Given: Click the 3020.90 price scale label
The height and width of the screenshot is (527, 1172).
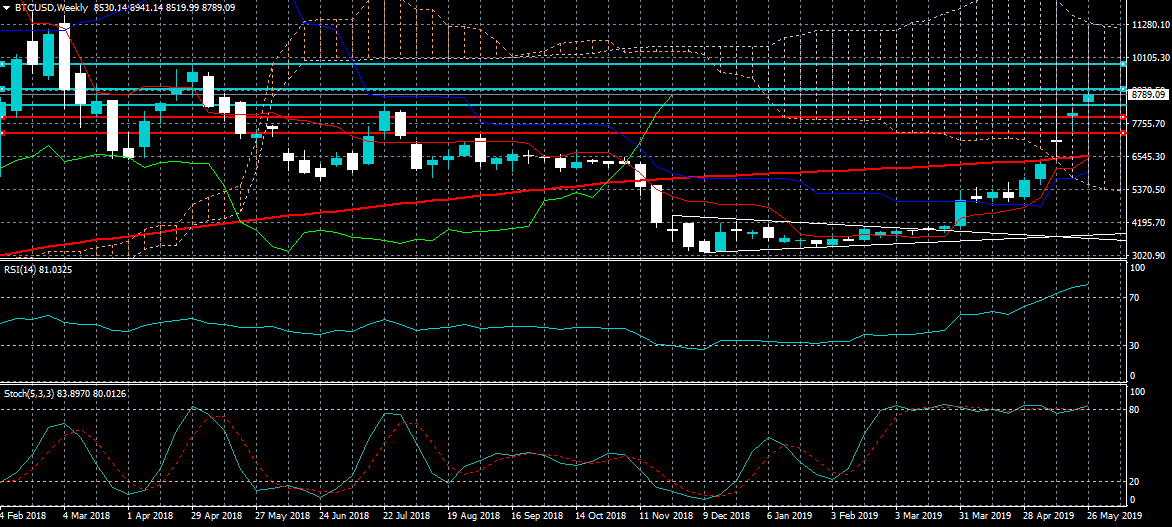Looking at the screenshot, I should tap(1150, 255).
